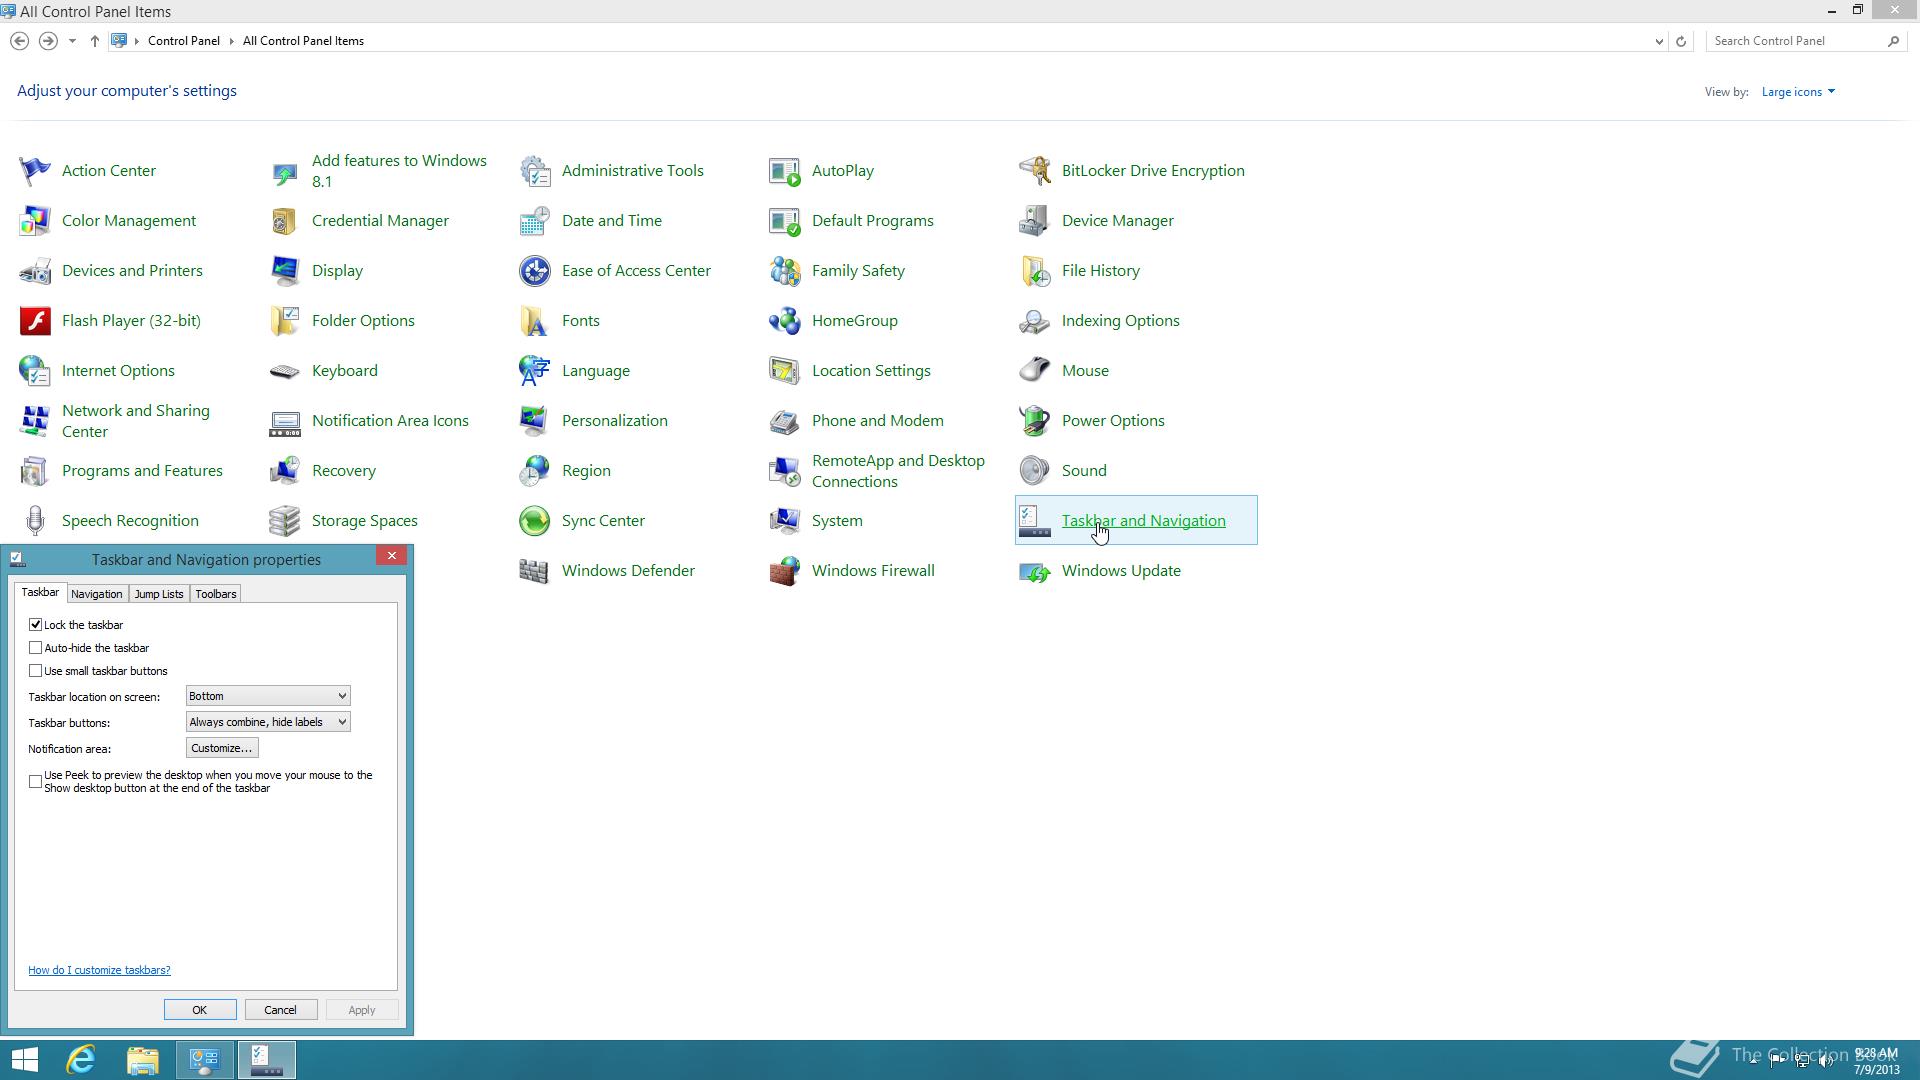Viewport: 1920px width, 1080px height.
Task: Click the Sound speaker icon
Action: 1035,471
